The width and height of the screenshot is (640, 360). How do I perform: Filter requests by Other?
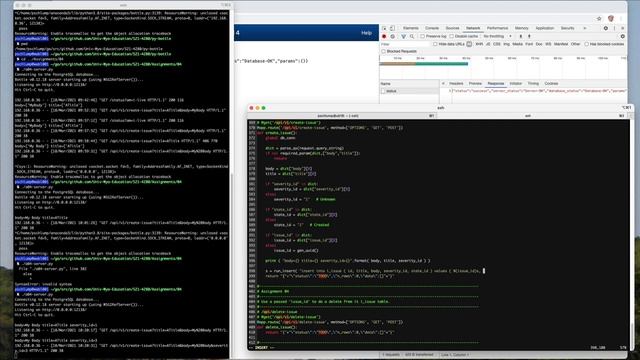tap(576, 44)
